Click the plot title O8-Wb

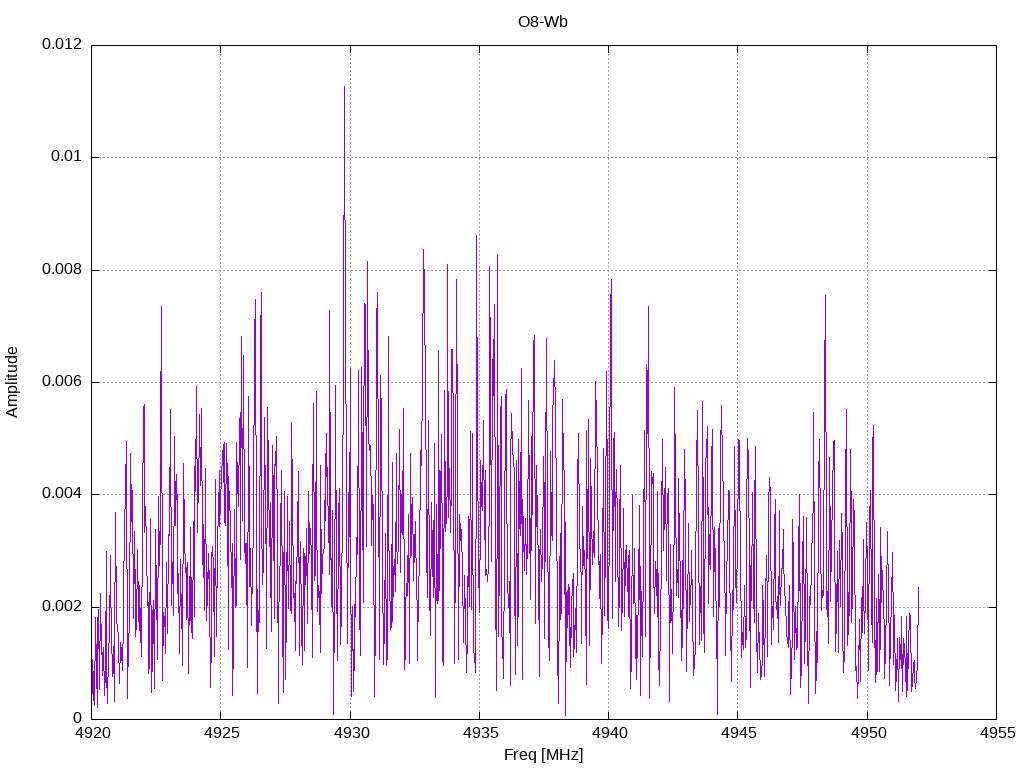tap(543, 22)
